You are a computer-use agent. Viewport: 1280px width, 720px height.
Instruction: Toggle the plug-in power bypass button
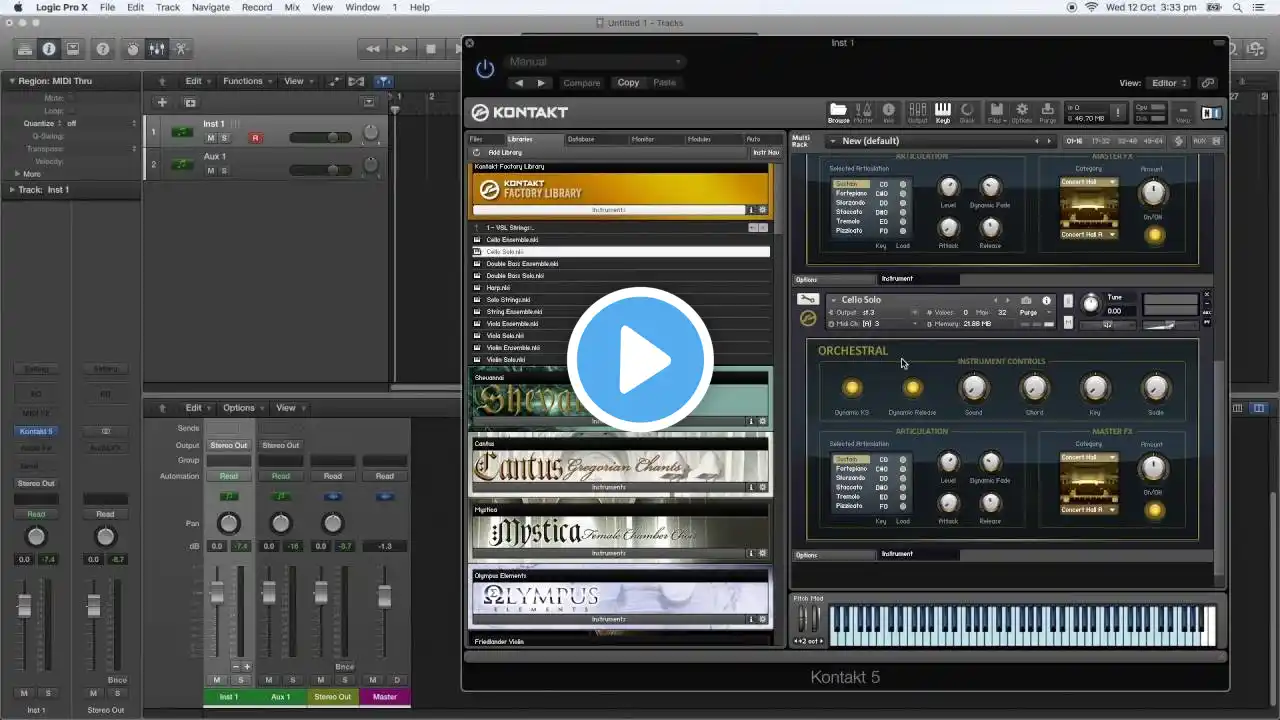485,69
